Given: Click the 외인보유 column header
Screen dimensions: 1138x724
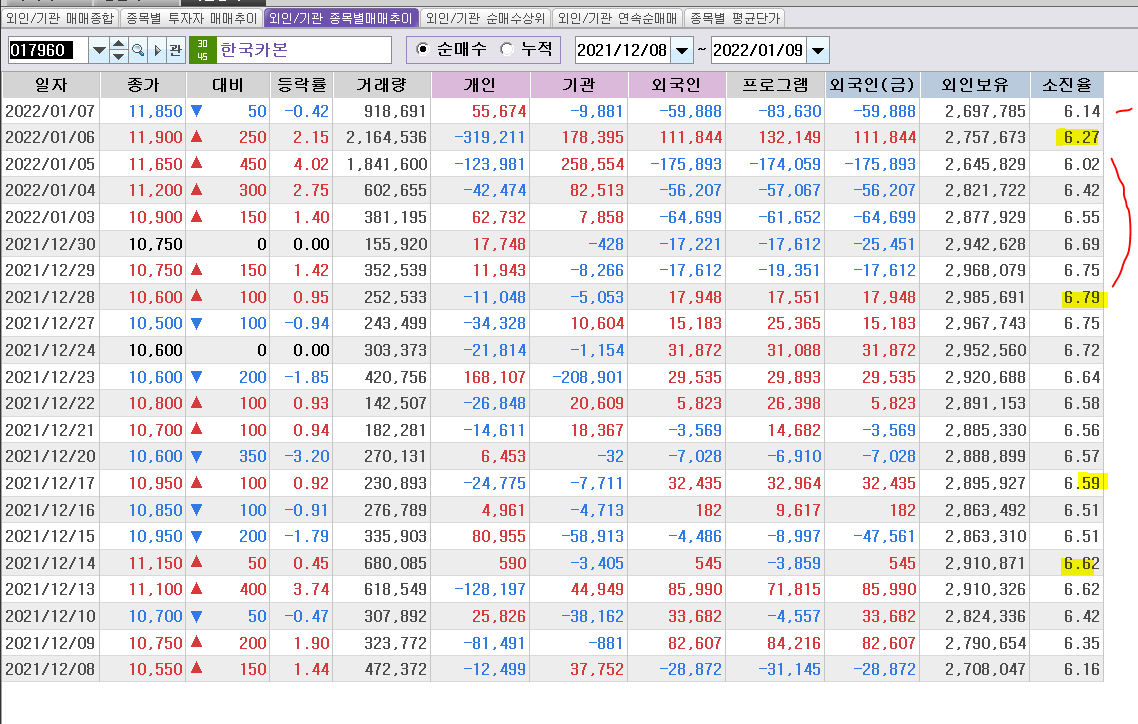Looking at the screenshot, I should coord(975,85).
